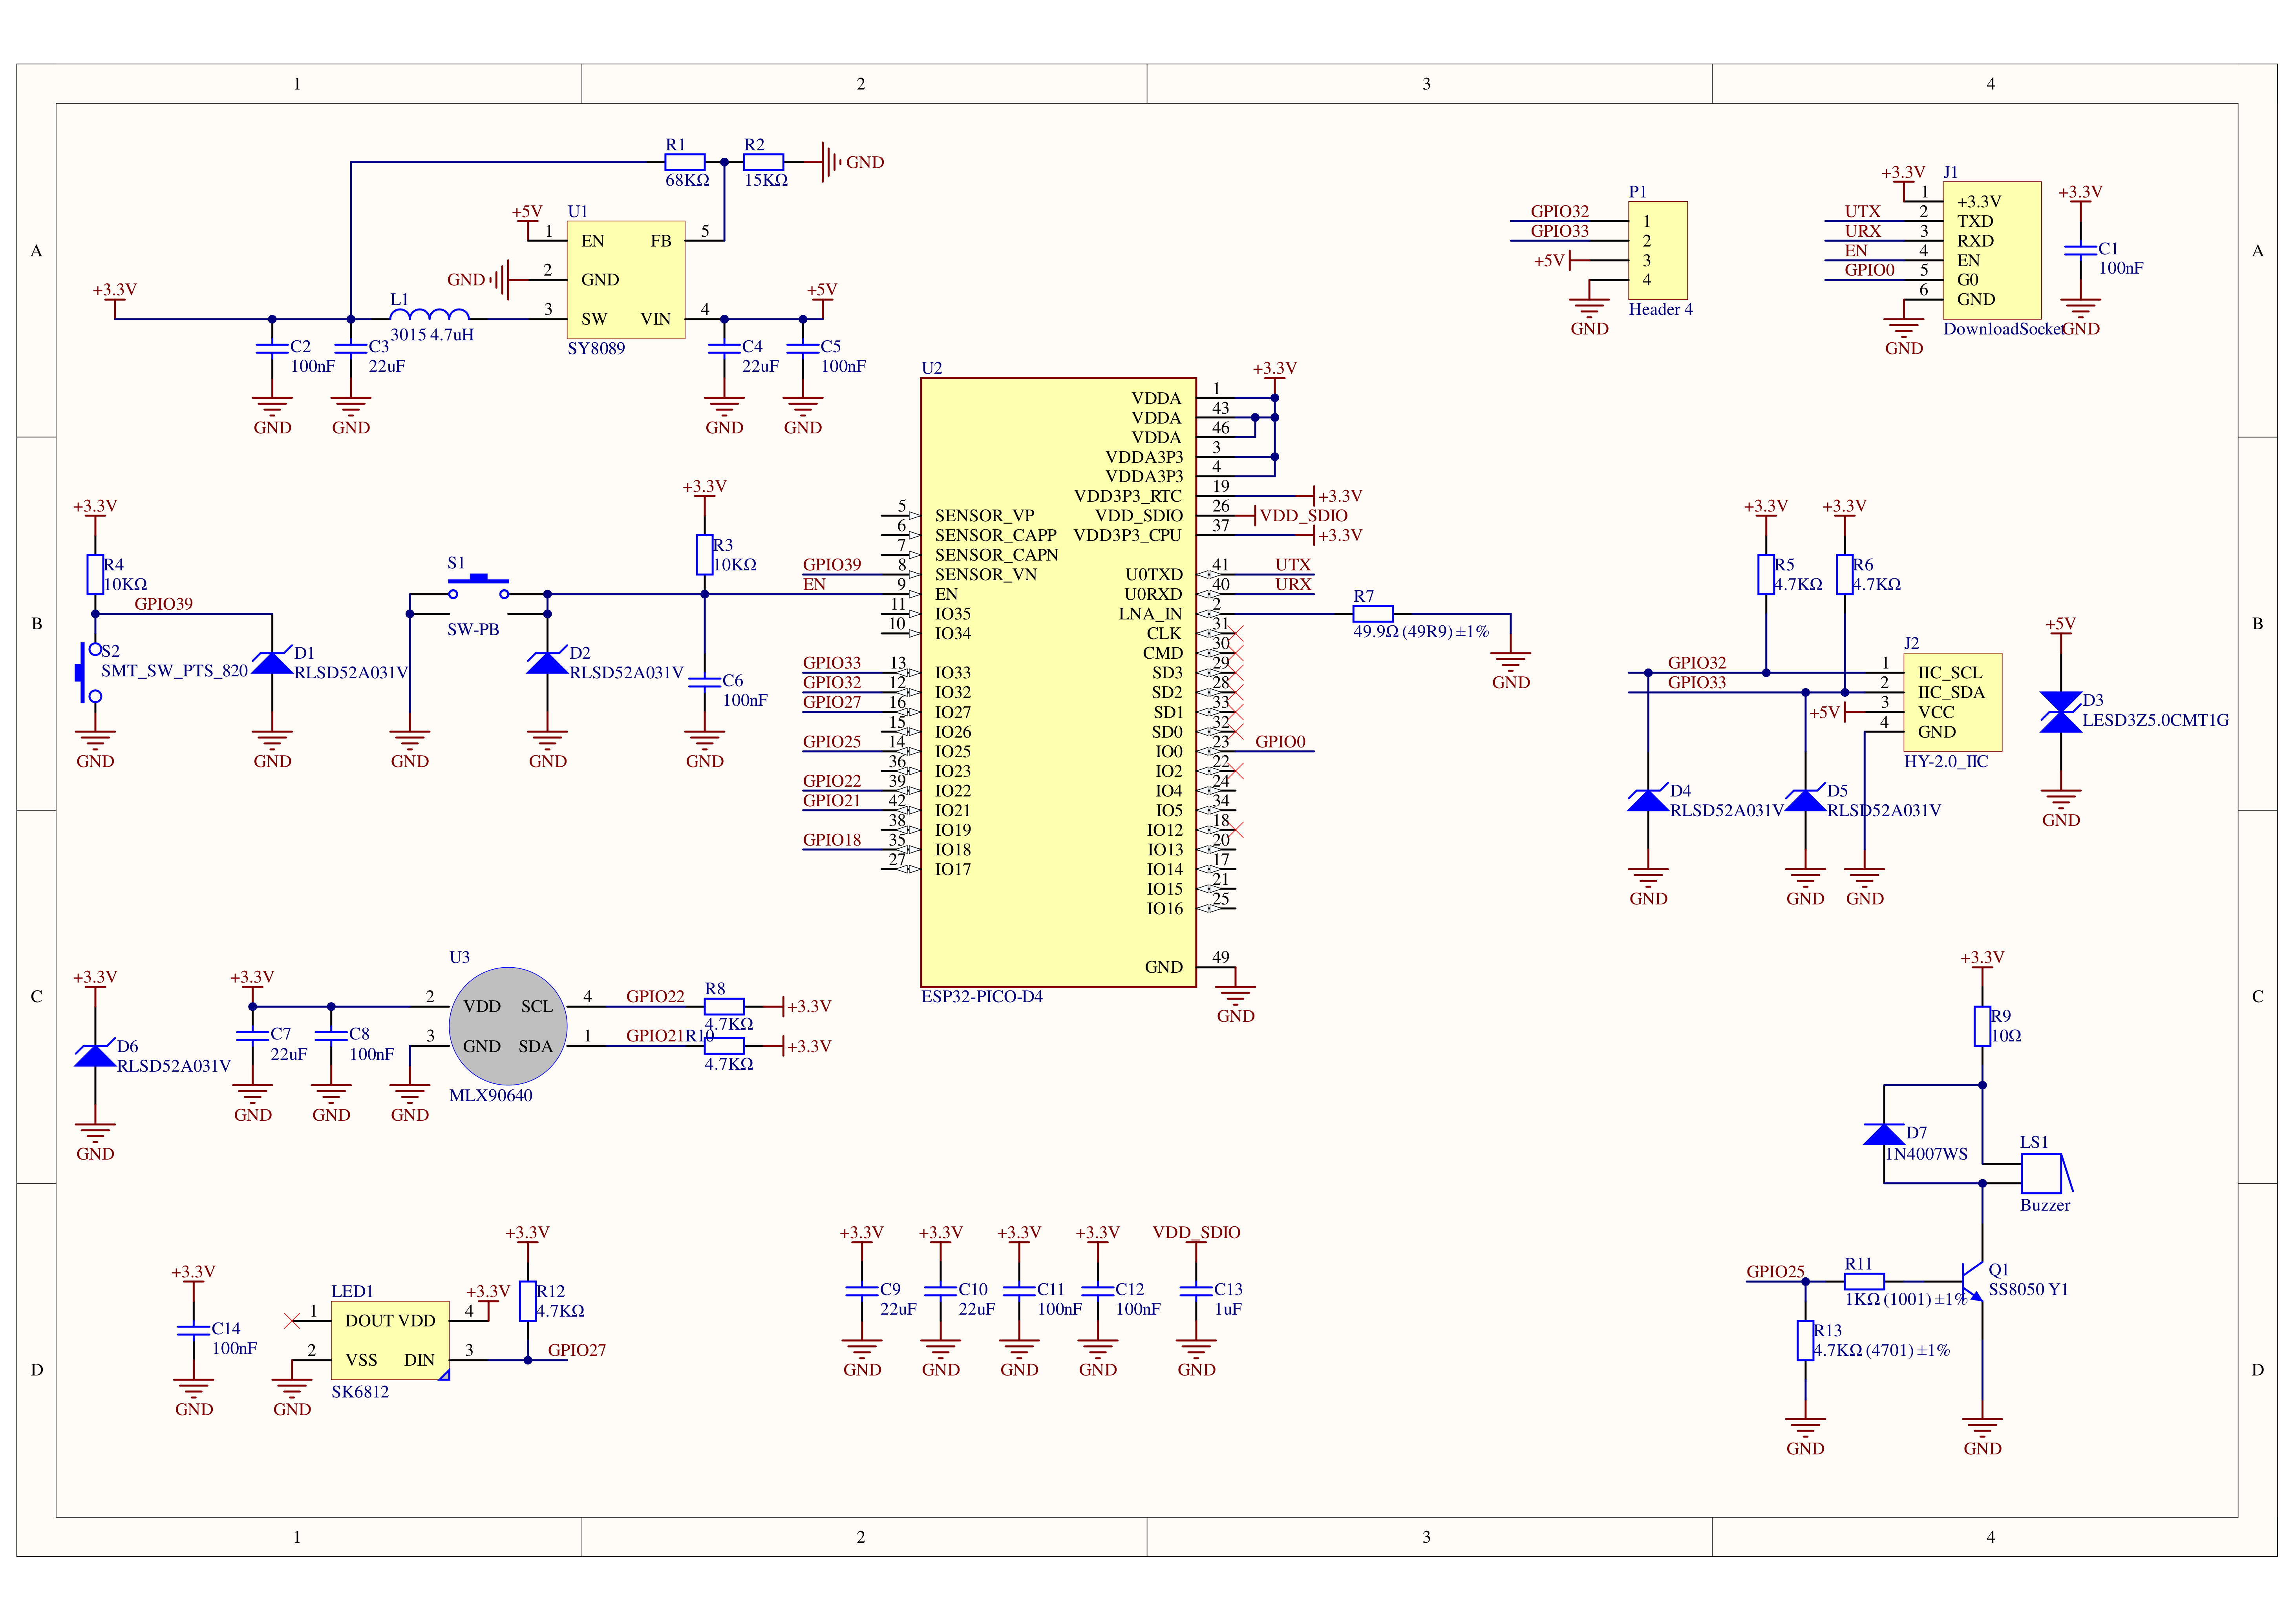Click the R1 68KΩ resistor symbol
This screenshot has width=2296, height=1622.
(685, 162)
